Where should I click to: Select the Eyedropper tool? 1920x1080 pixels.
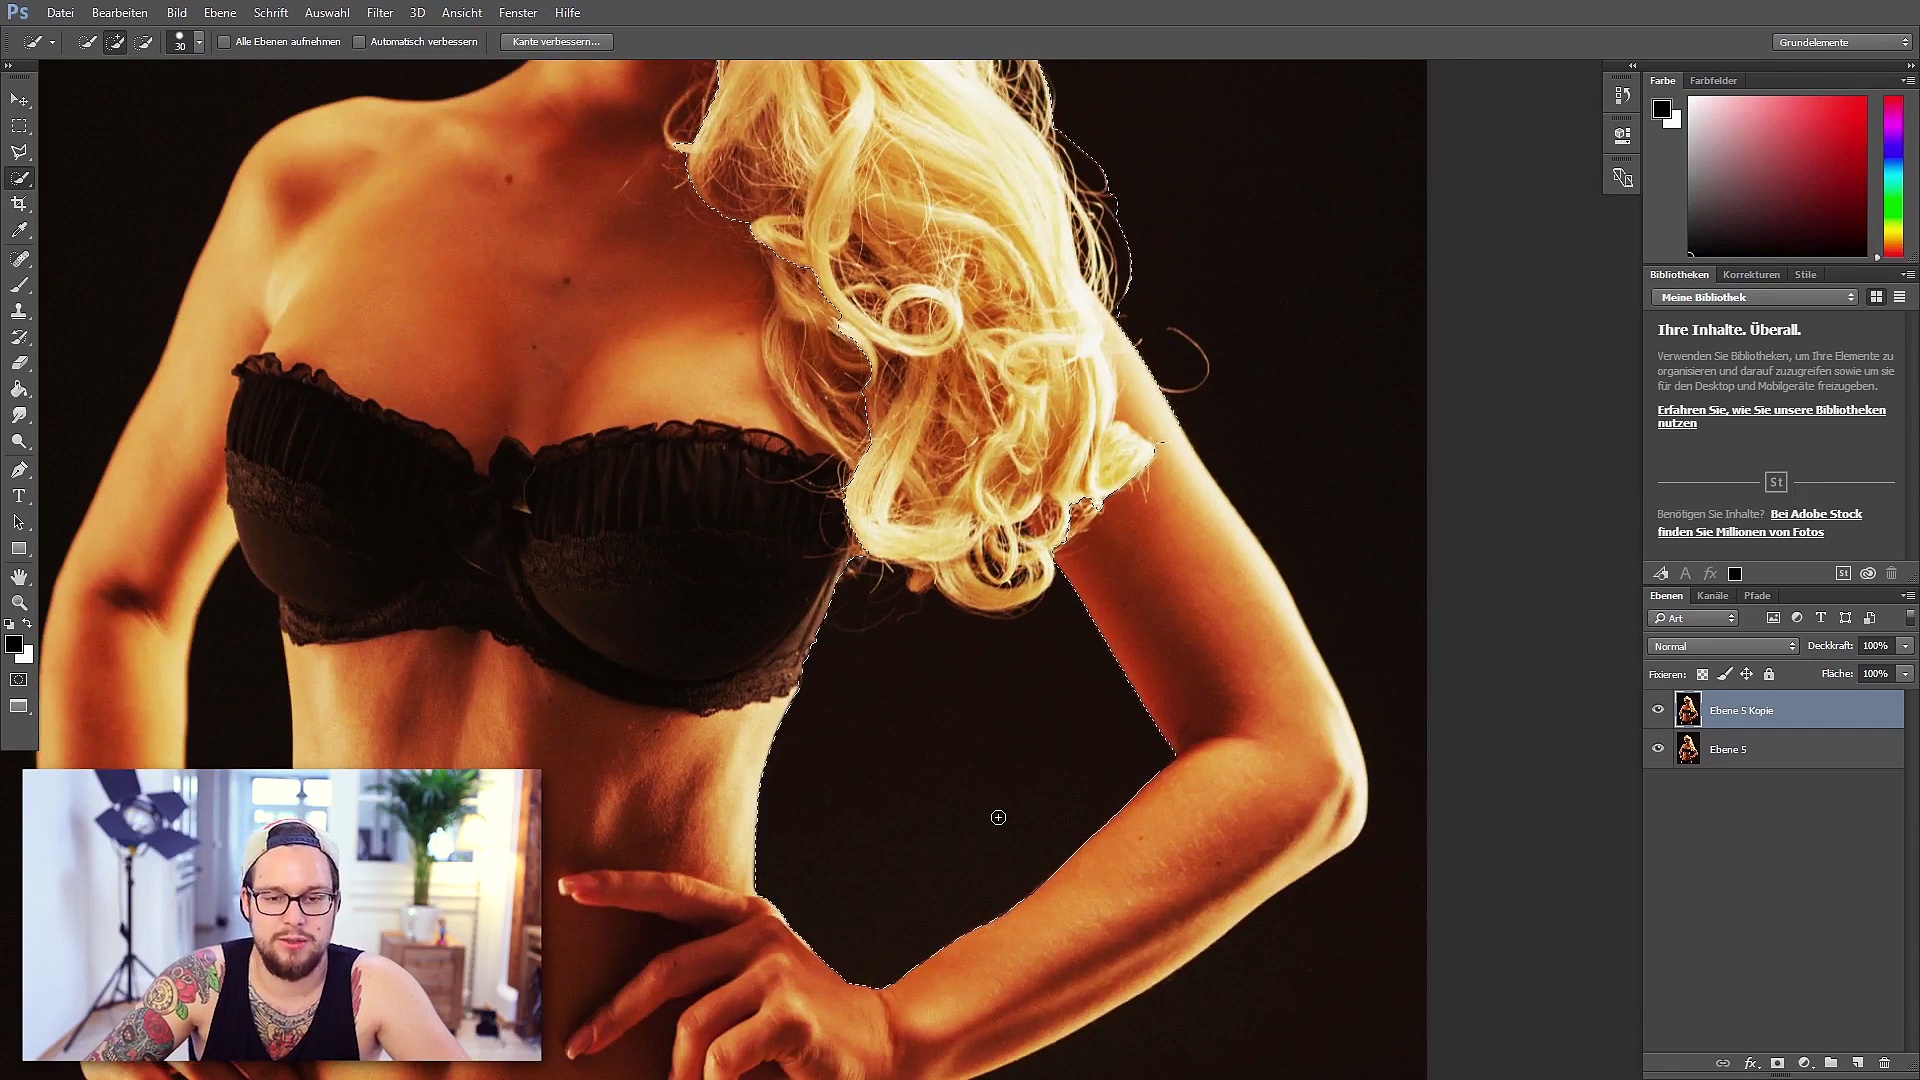pos(19,230)
